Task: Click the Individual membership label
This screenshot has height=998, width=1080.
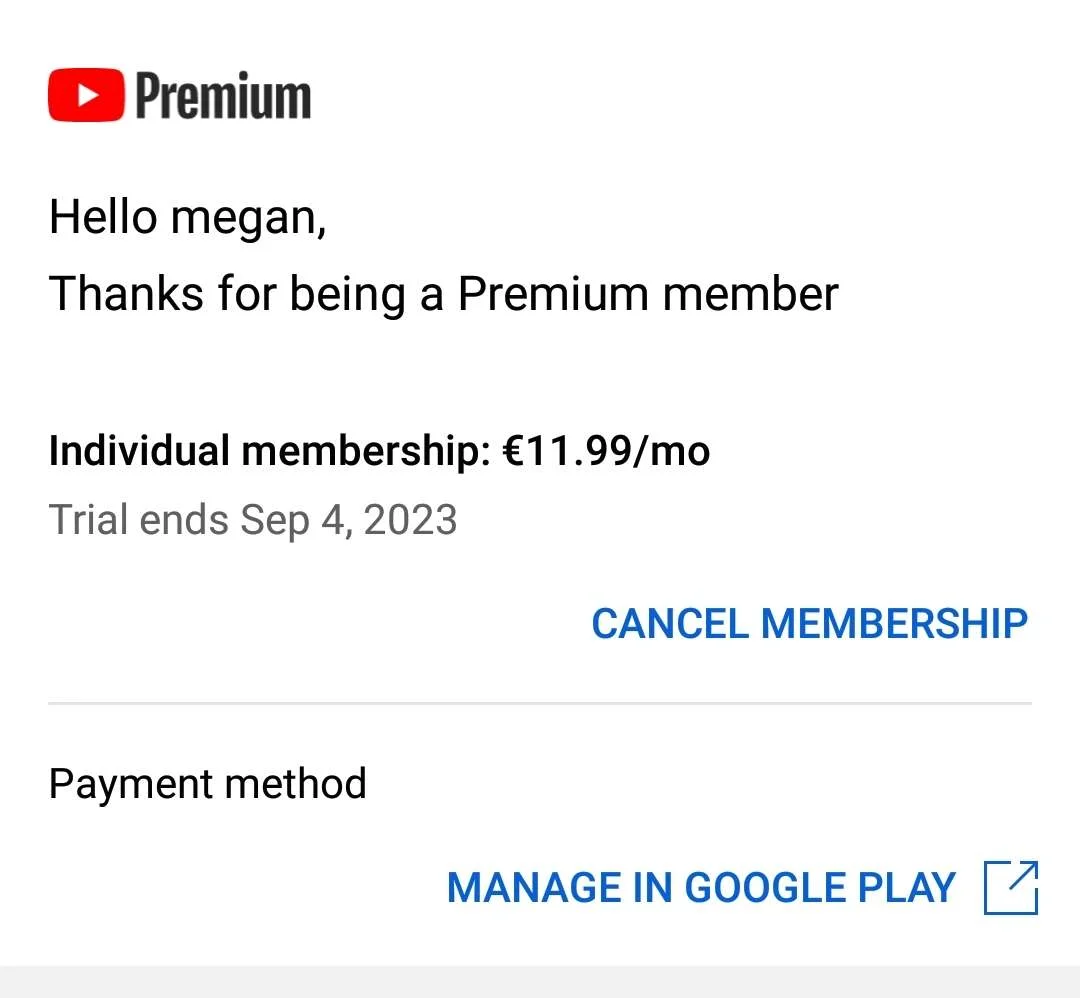Action: [x=269, y=451]
